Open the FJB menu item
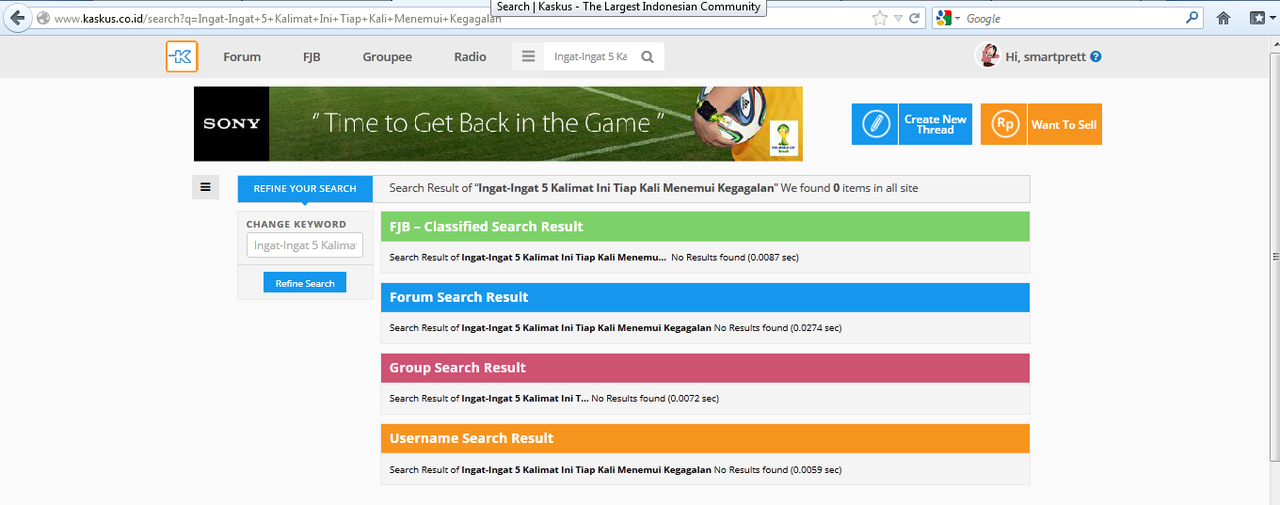1280x505 pixels. [312, 57]
